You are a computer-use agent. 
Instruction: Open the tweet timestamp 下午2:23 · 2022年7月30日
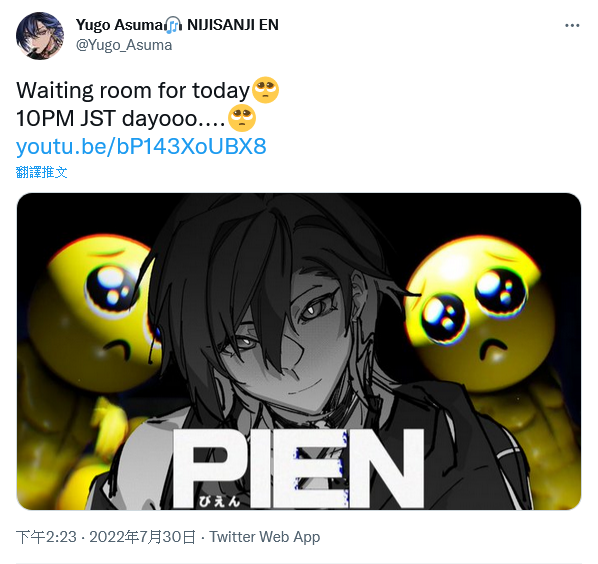[106, 537]
